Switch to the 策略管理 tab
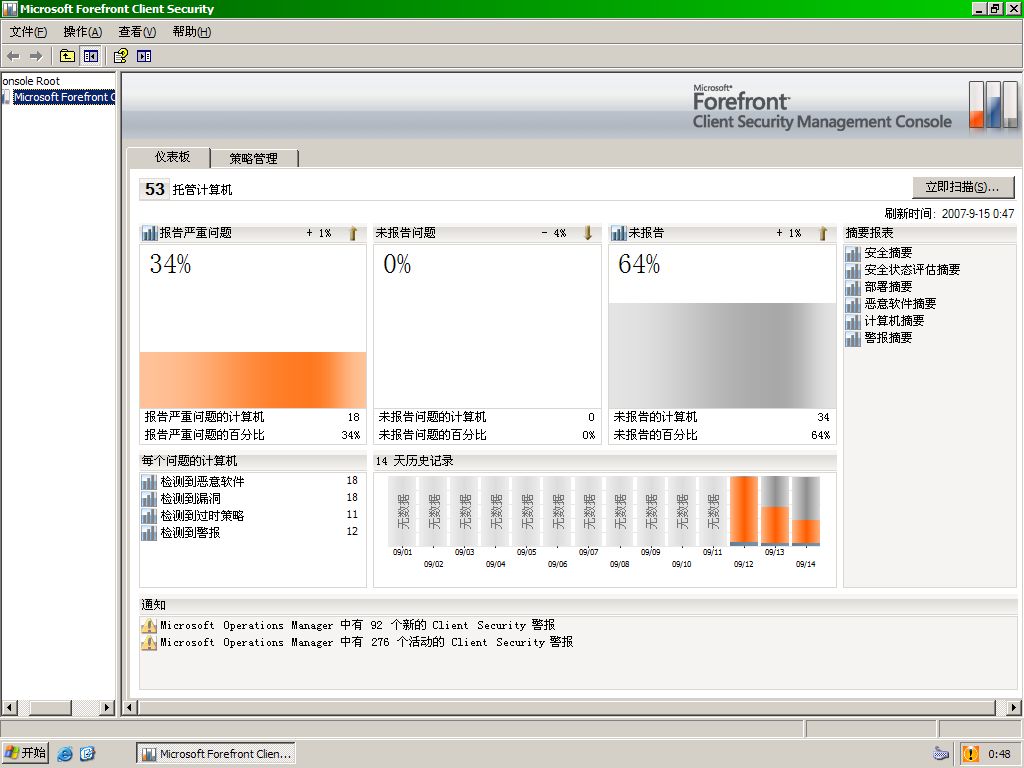Viewport: 1024px width, 768px height. click(253, 158)
